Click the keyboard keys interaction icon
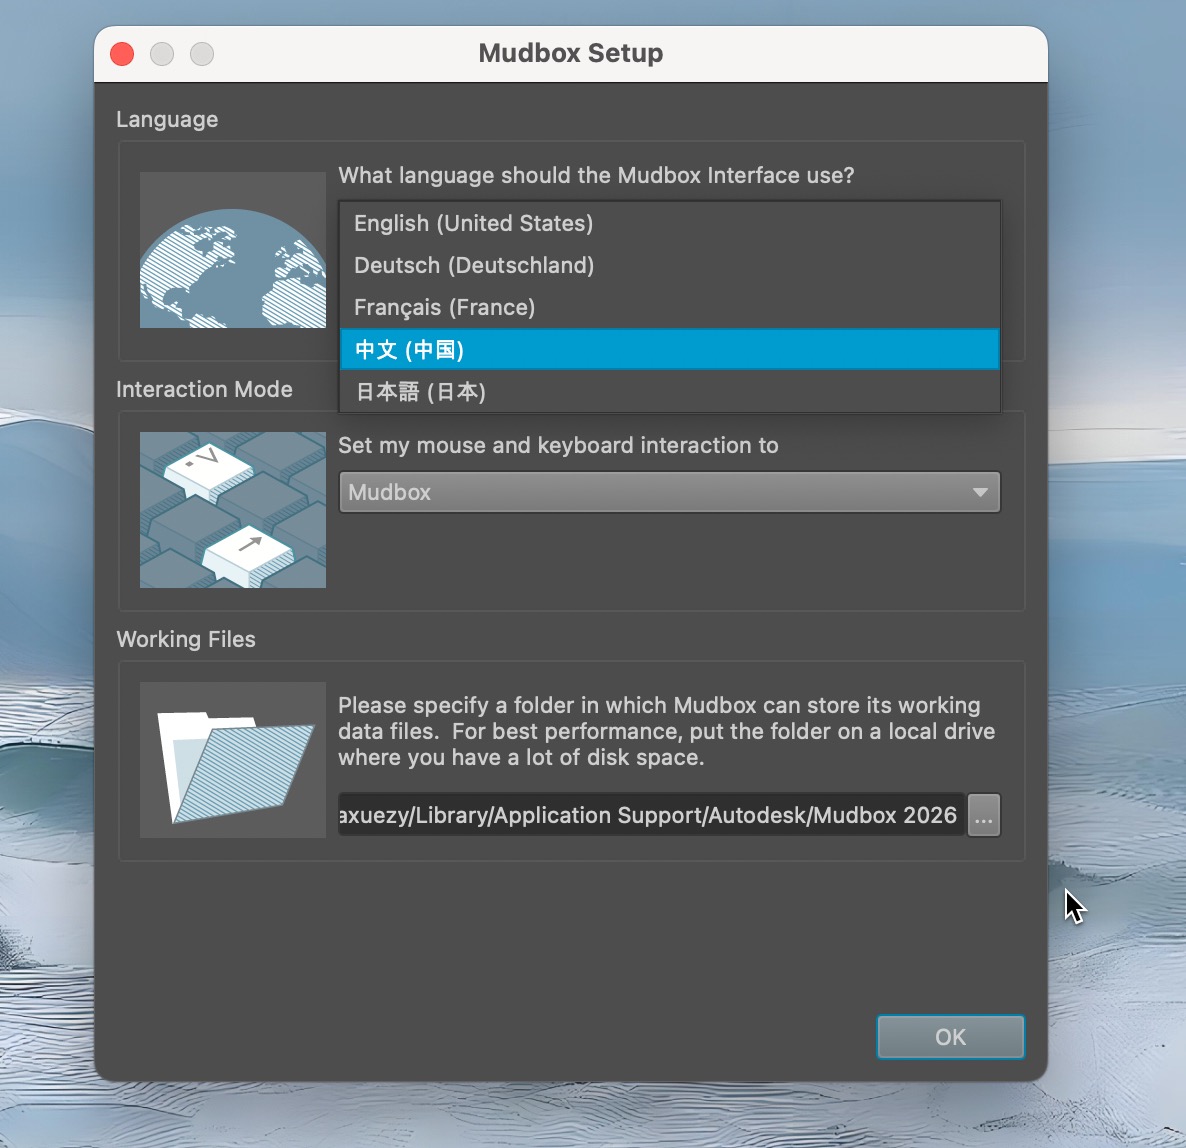Image resolution: width=1186 pixels, height=1148 pixels. pyautogui.click(x=232, y=510)
